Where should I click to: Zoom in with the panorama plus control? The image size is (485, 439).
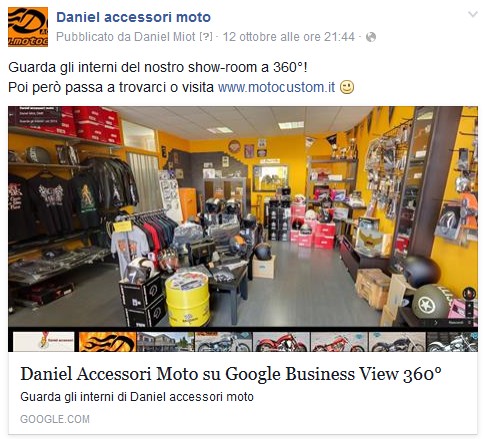tap(469, 305)
